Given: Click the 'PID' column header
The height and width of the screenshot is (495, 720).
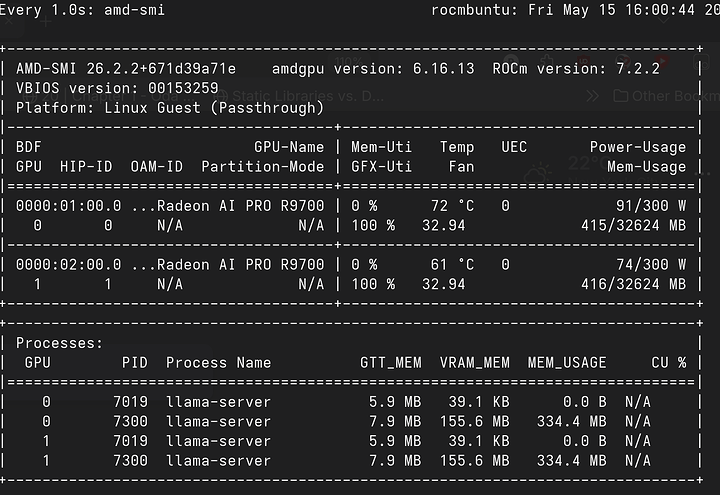Looking at the screenshot, I should (135, 363).
